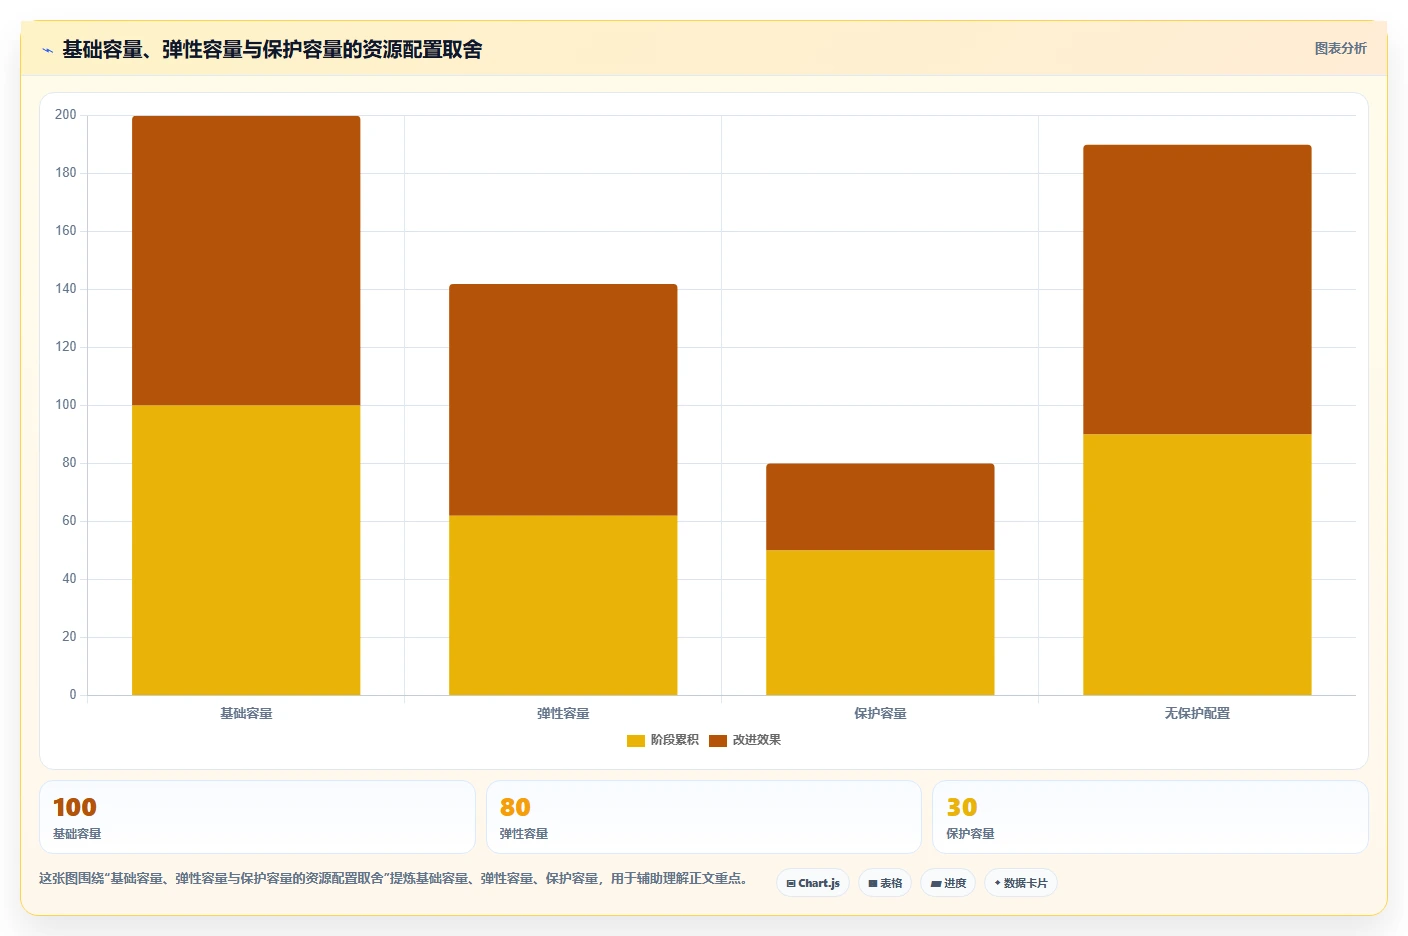Click the y-axis tick label 20
The height and width of the screenshot is (936, 1408).
69,637
